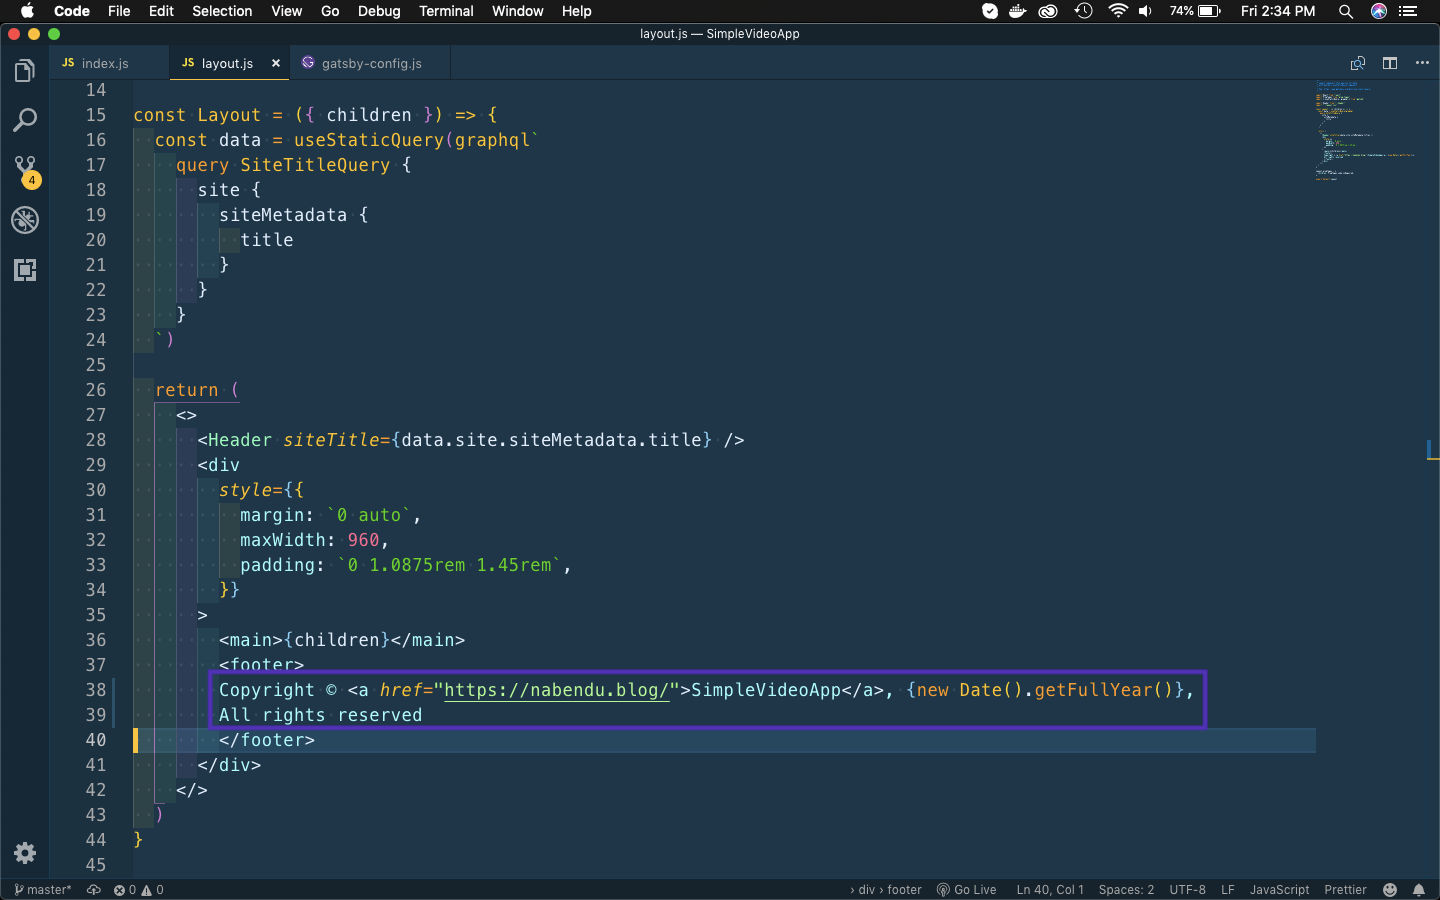Click the battery 74% indicator
Image resolution: width=1440 pixels, height=900 pixels.
[x=1195, y=11]
